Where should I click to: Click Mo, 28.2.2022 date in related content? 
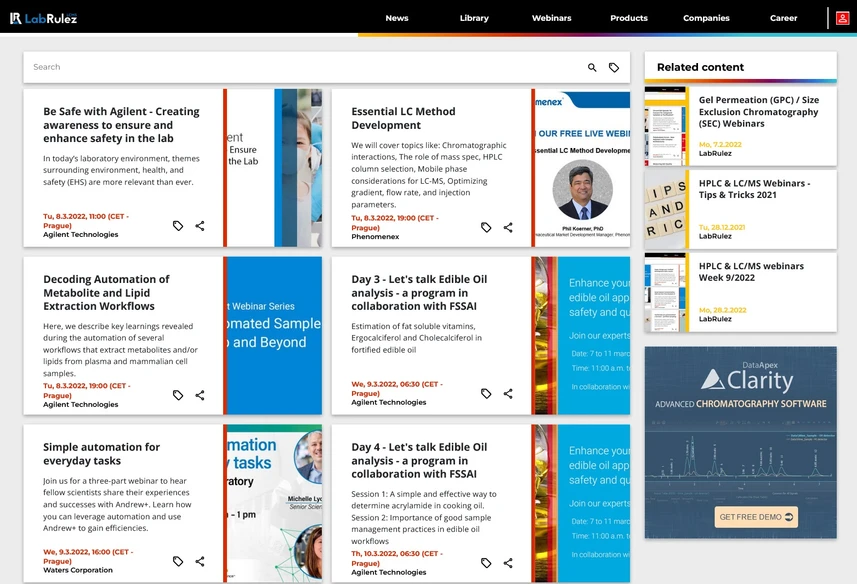[x=722, y=310]
